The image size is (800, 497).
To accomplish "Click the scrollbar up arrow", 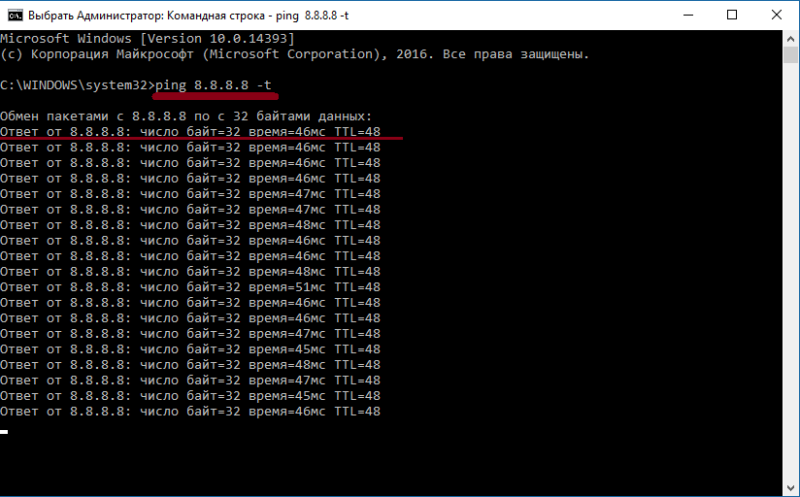I will (x=791, y=38).
